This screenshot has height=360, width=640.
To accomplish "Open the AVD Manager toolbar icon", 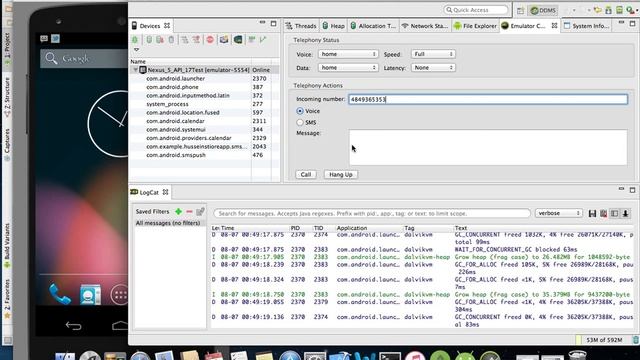I will pyautogui.click(x=619, y=10).
